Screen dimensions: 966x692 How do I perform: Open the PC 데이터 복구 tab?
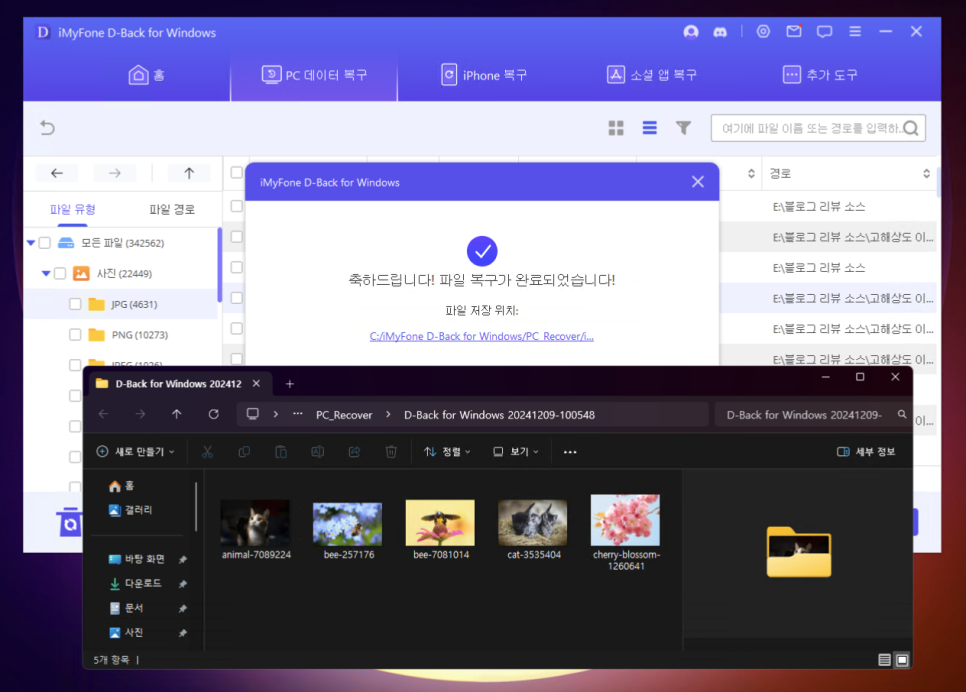point(314,75)
